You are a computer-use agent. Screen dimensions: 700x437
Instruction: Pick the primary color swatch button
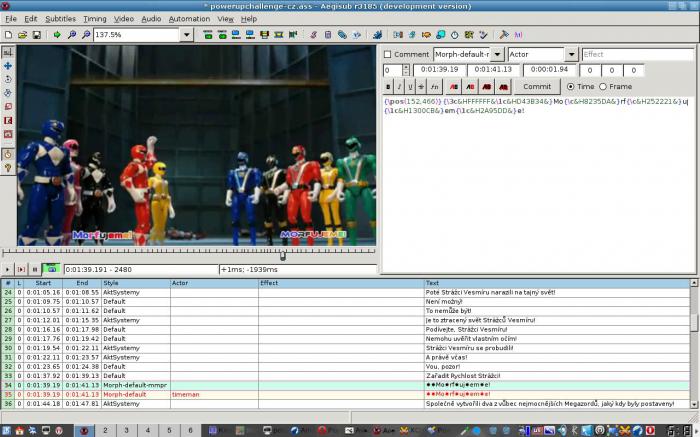[454, 87]
